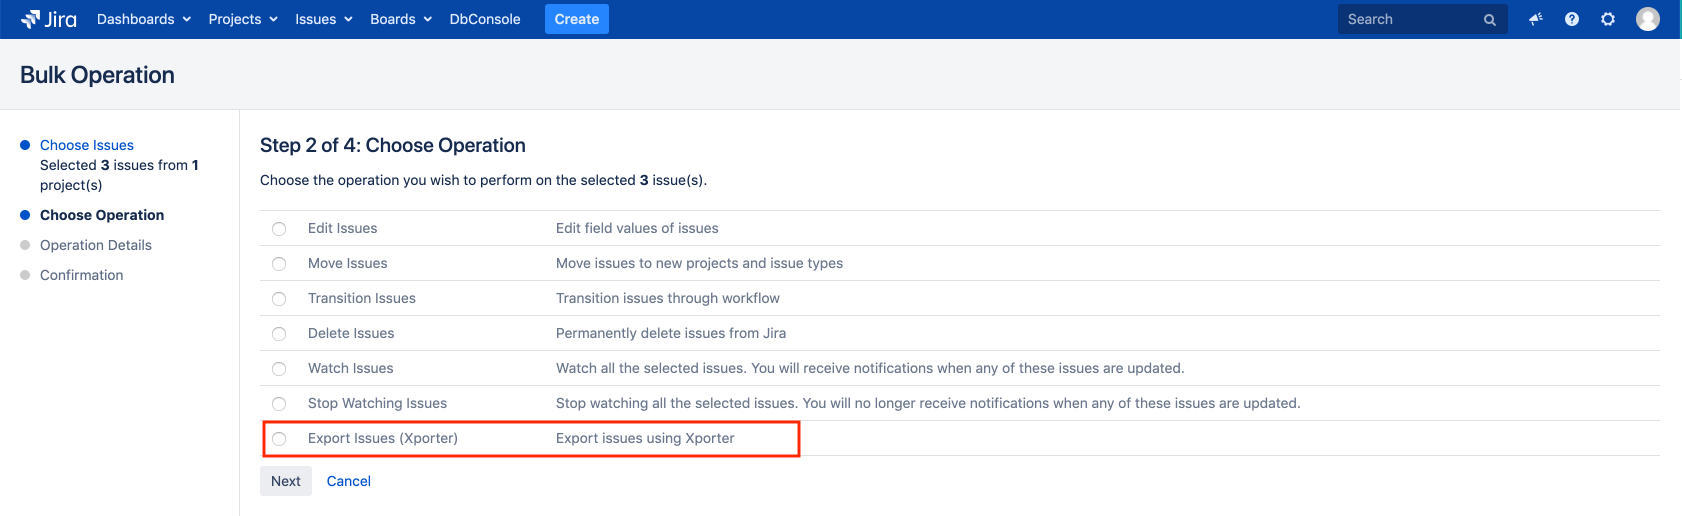
Task: Select the Move Issues radio button
Action: pyautogui.click(x=279, y=264)
